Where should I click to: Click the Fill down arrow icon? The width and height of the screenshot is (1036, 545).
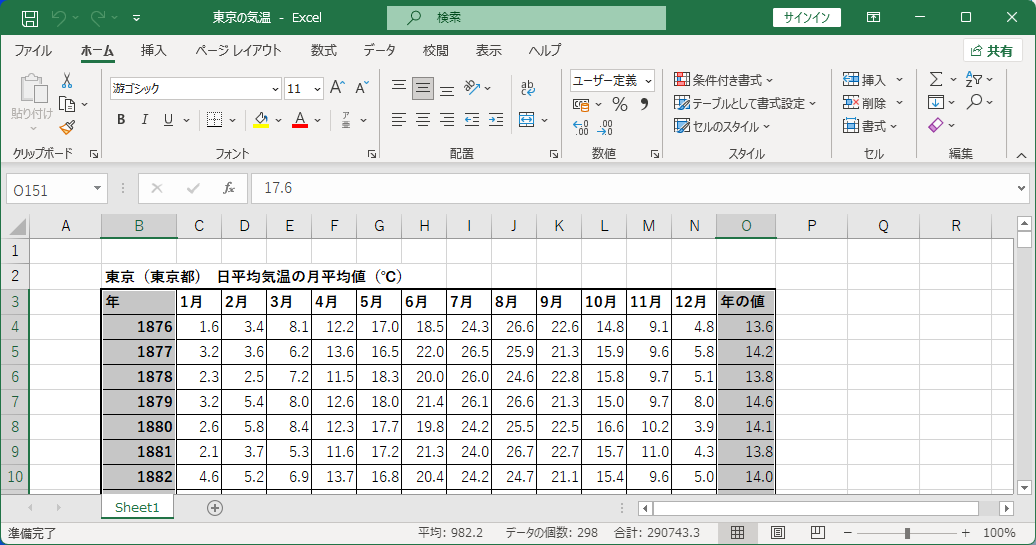(x=936, y=102)
